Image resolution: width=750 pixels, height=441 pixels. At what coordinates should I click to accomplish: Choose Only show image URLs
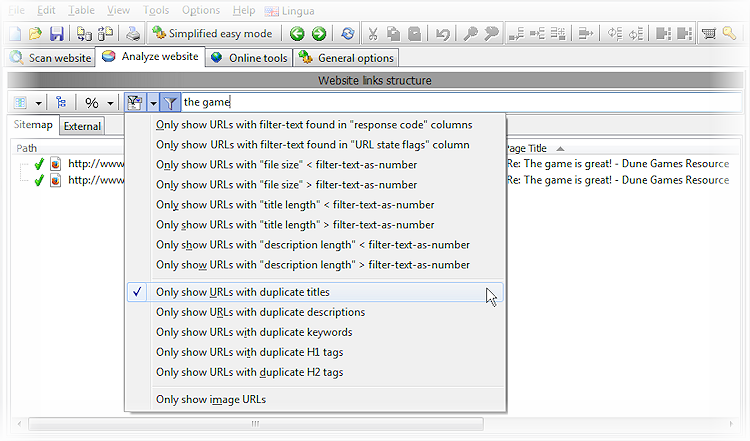coord(314,400)
